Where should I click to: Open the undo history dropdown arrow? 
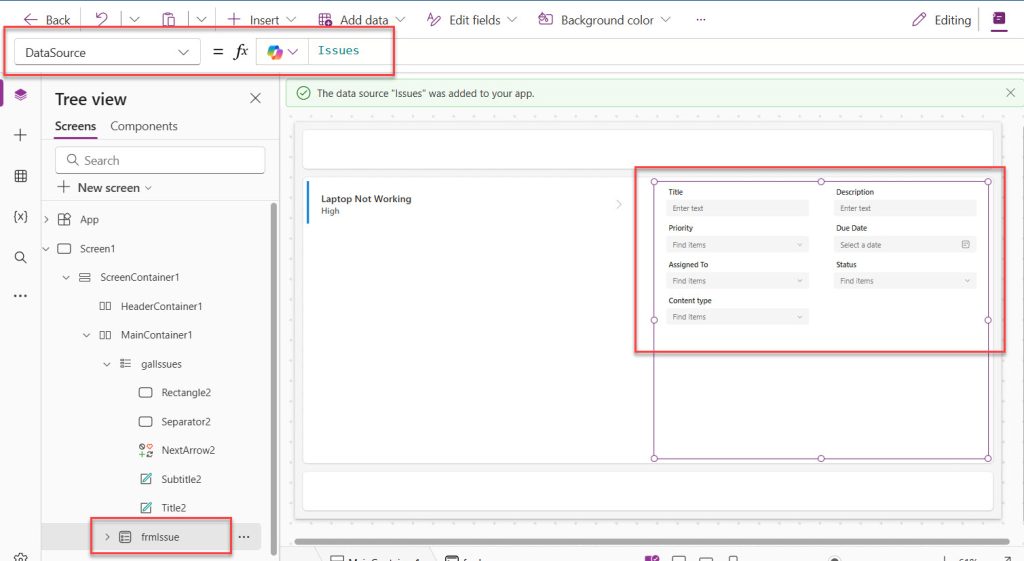(134, 20)
